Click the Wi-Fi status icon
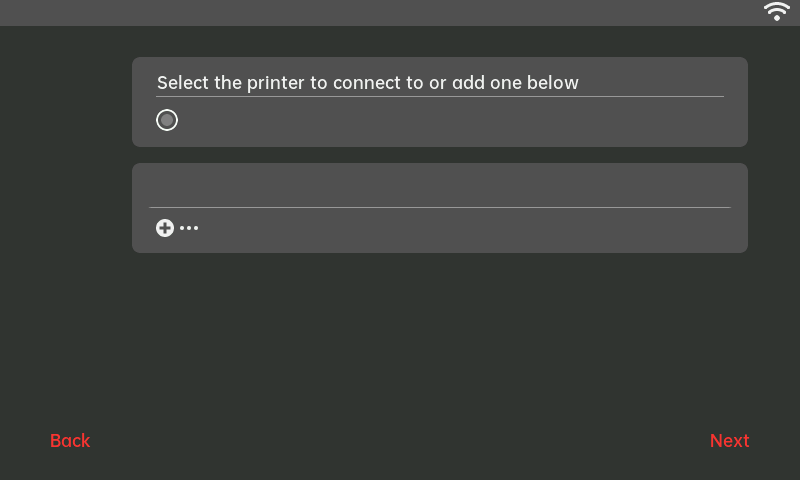The height and width of the screenshot is (480, 800). click(777, 12)
